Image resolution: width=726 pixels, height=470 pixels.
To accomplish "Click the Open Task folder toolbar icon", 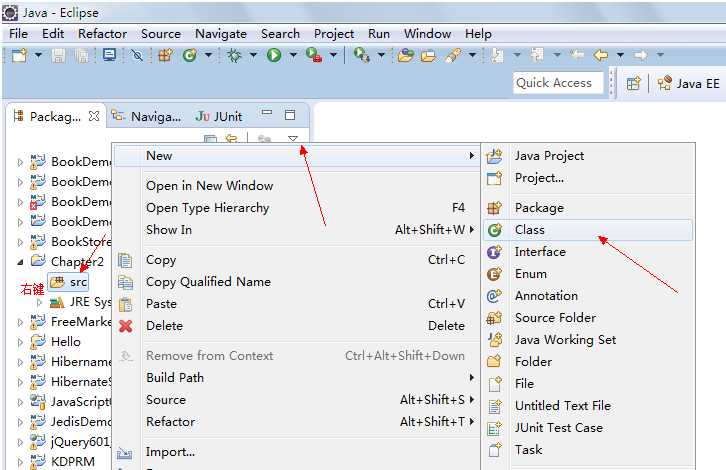I will coord(428,56).
